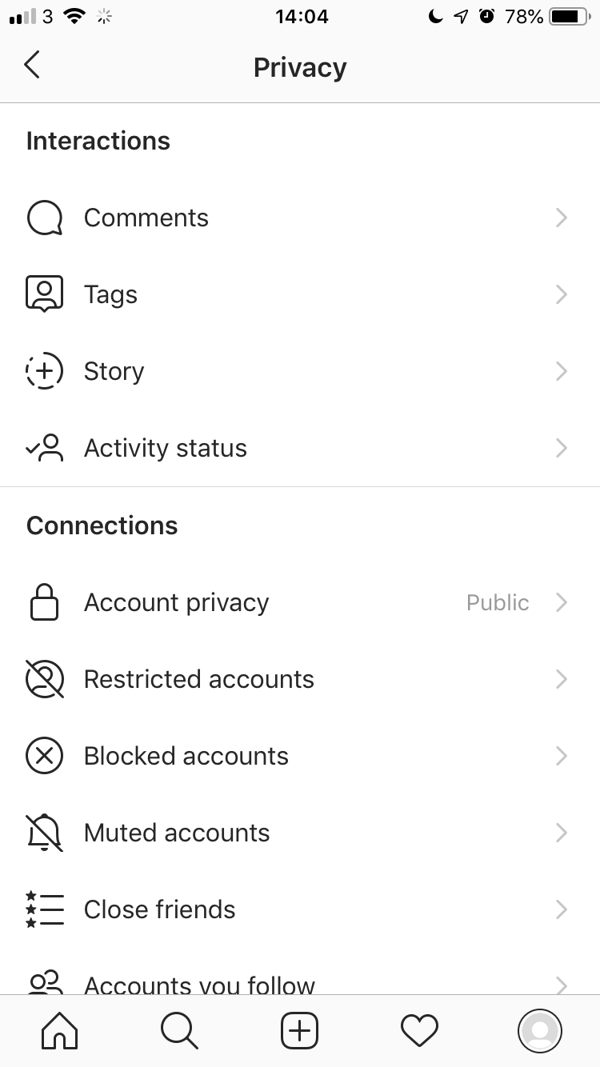Click the Activity status person icon
Image resolution: width=600 pixels, height=1067 pixels.
click(44, 448)
